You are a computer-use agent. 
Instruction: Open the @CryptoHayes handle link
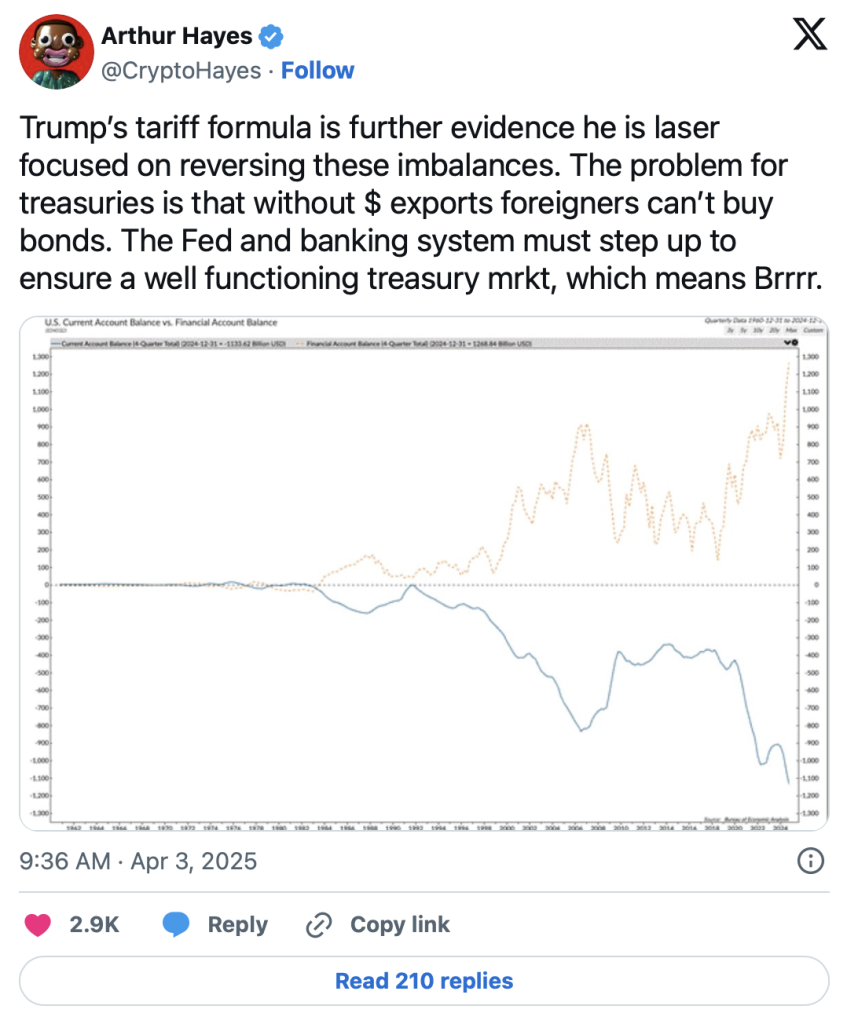coord(180,70)
